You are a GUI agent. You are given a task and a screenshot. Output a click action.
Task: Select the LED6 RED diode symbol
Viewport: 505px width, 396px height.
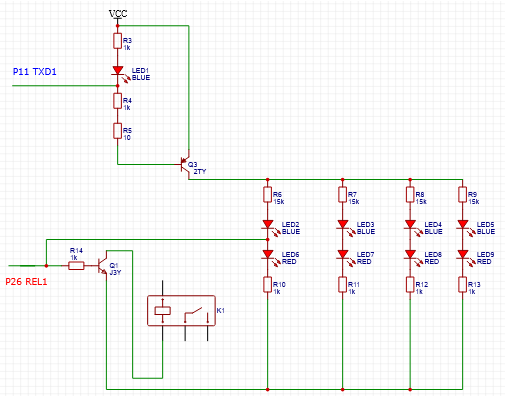coord(268,255)
